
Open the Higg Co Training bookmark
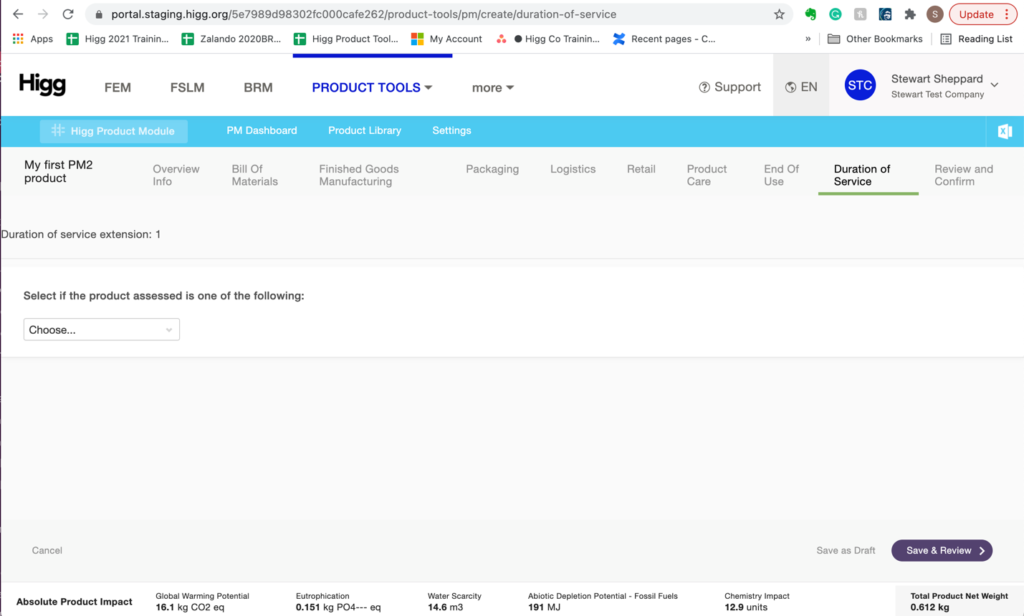click(548, 39)
